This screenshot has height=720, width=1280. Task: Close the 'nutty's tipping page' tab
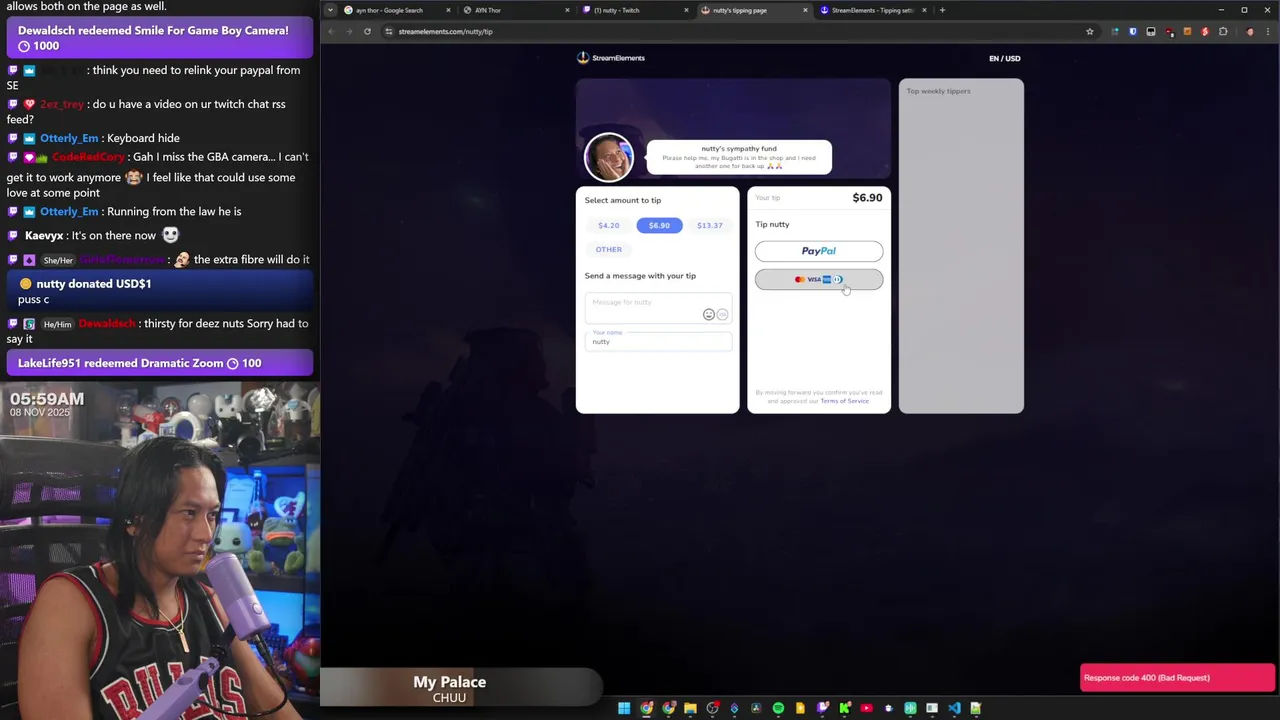[x=805, y=10]
